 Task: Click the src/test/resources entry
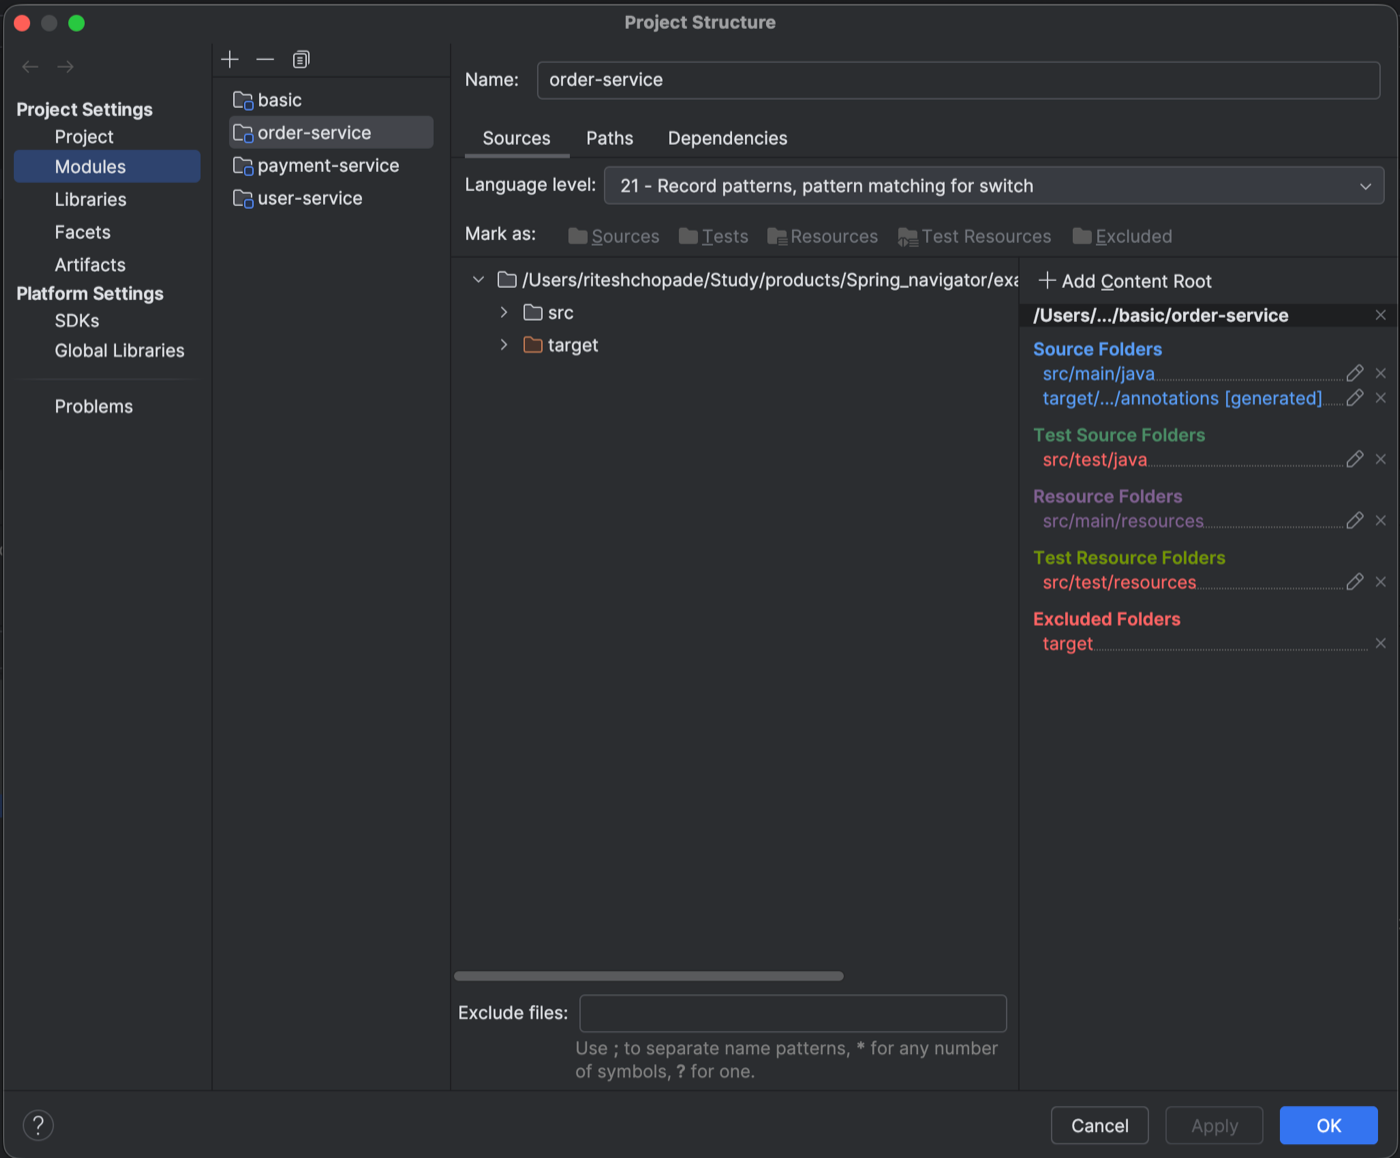1119,583
